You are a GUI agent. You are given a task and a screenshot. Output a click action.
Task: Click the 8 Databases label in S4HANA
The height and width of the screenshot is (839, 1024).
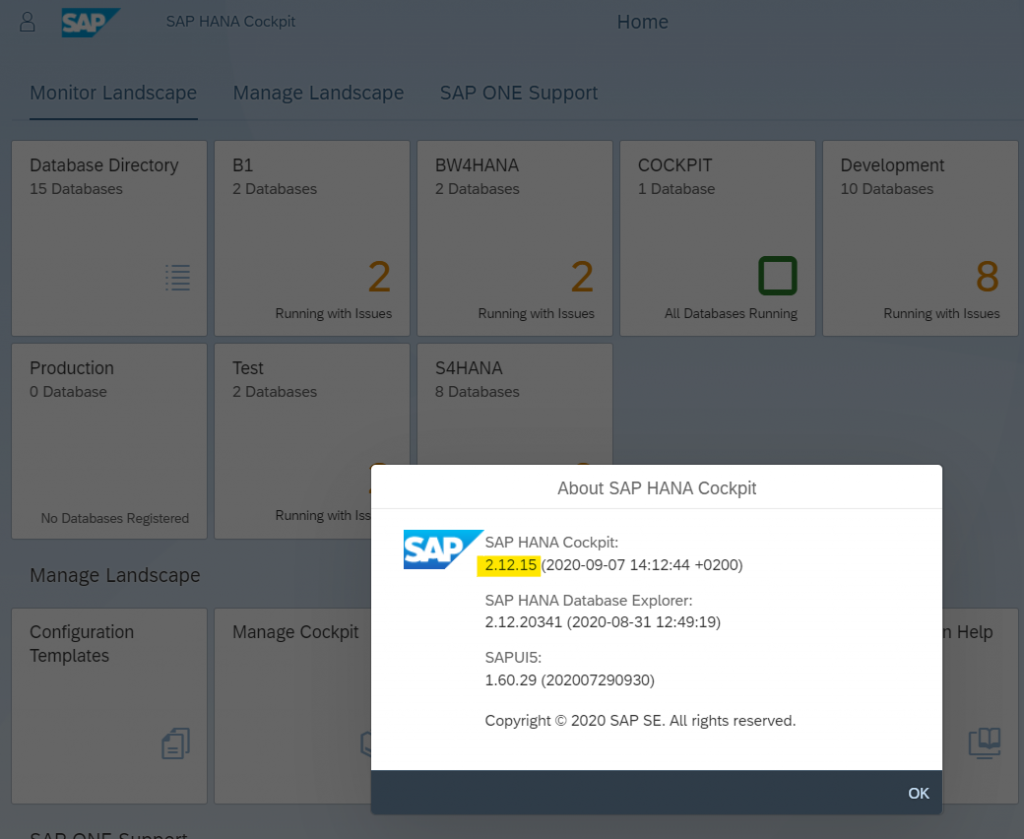click(477, 392)
